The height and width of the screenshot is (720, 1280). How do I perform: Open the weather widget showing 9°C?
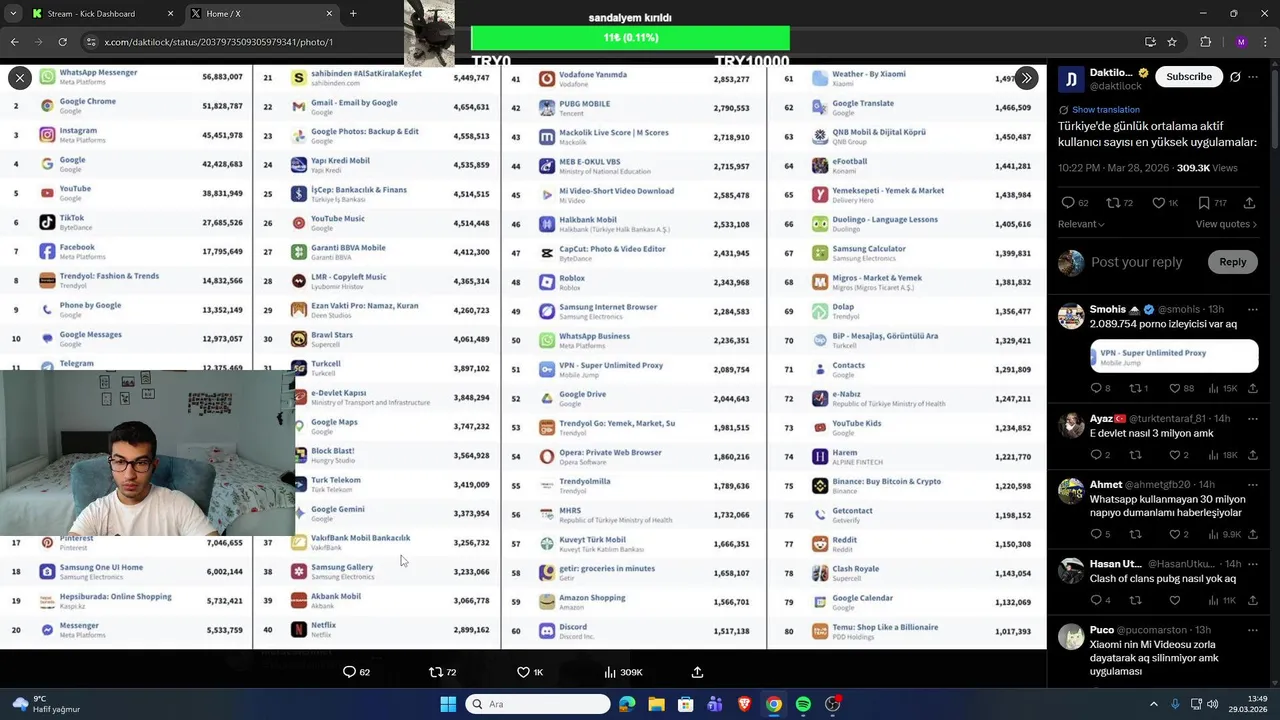45,704
